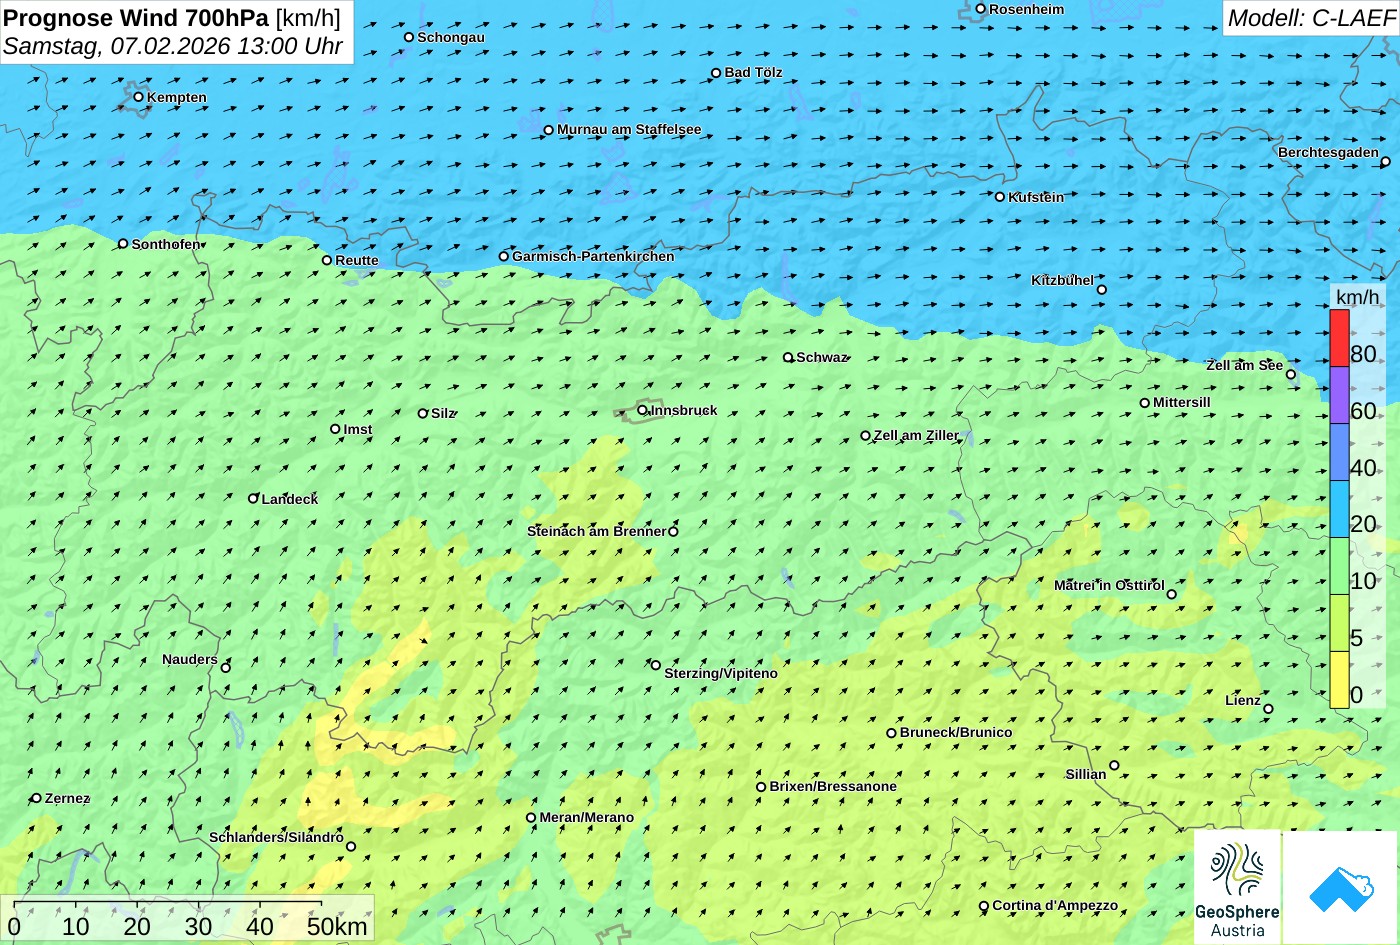The image size is (1400, 945).
Task: Click the Zell am See marker
Action: tap(1291, 375)
